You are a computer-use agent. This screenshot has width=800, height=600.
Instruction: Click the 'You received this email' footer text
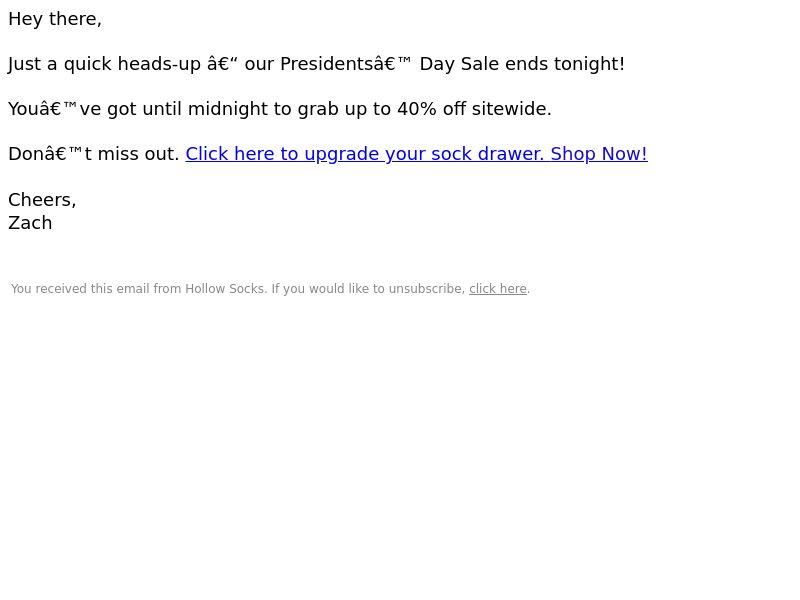point(81,289)
